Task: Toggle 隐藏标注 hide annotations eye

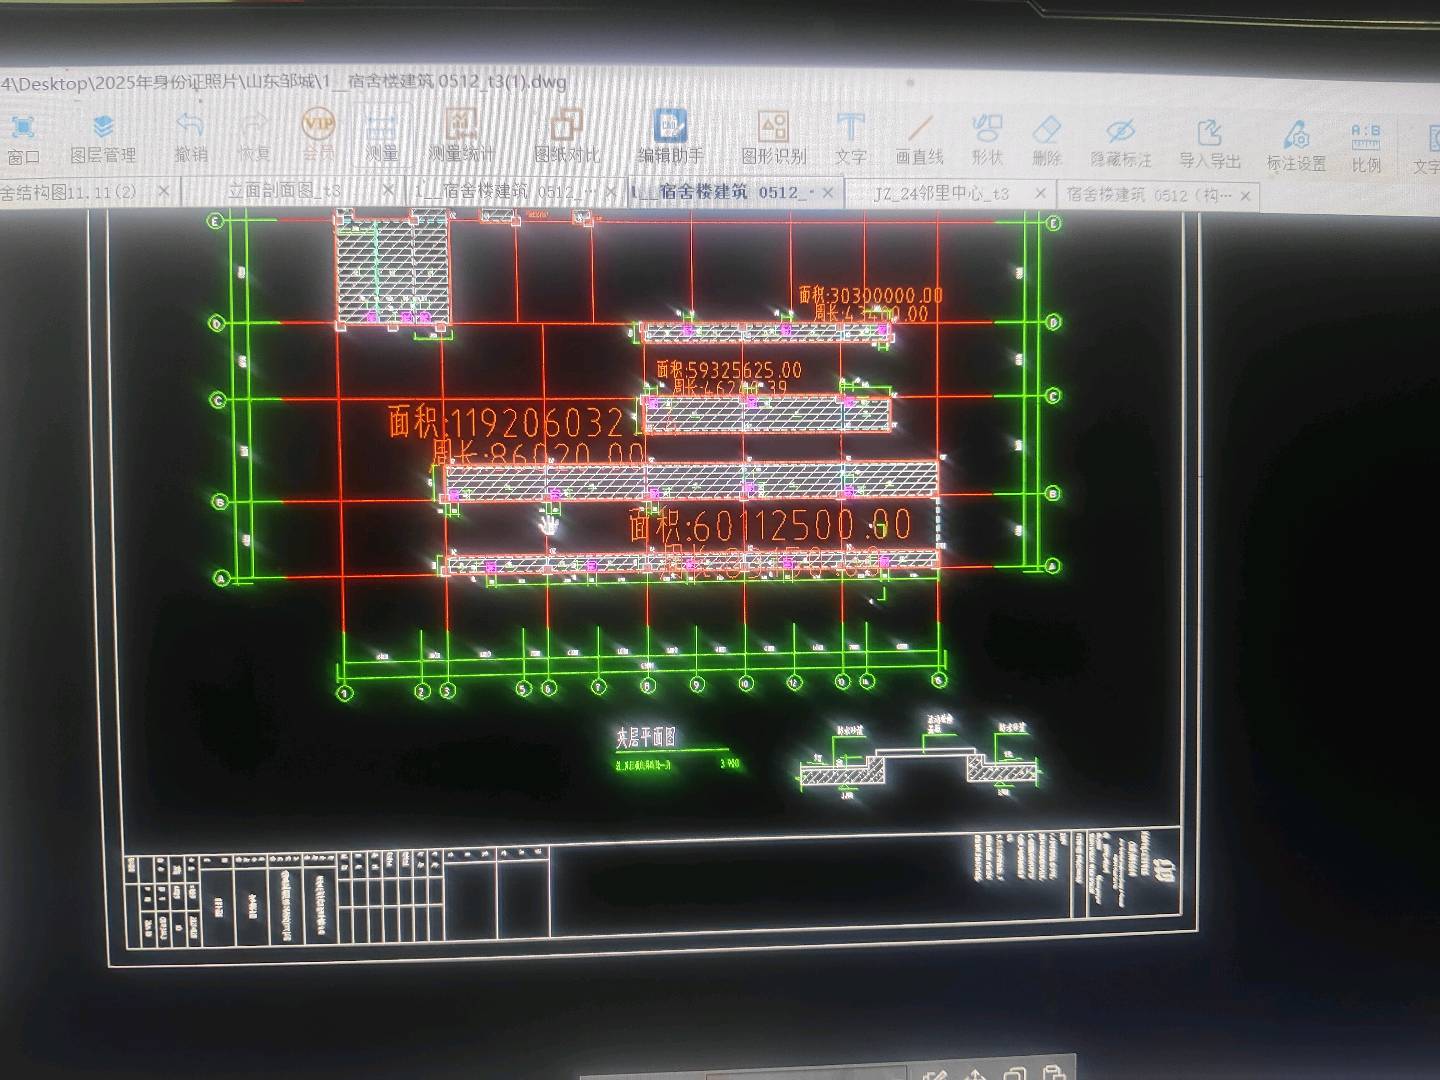Action: tap(1121, 142)
